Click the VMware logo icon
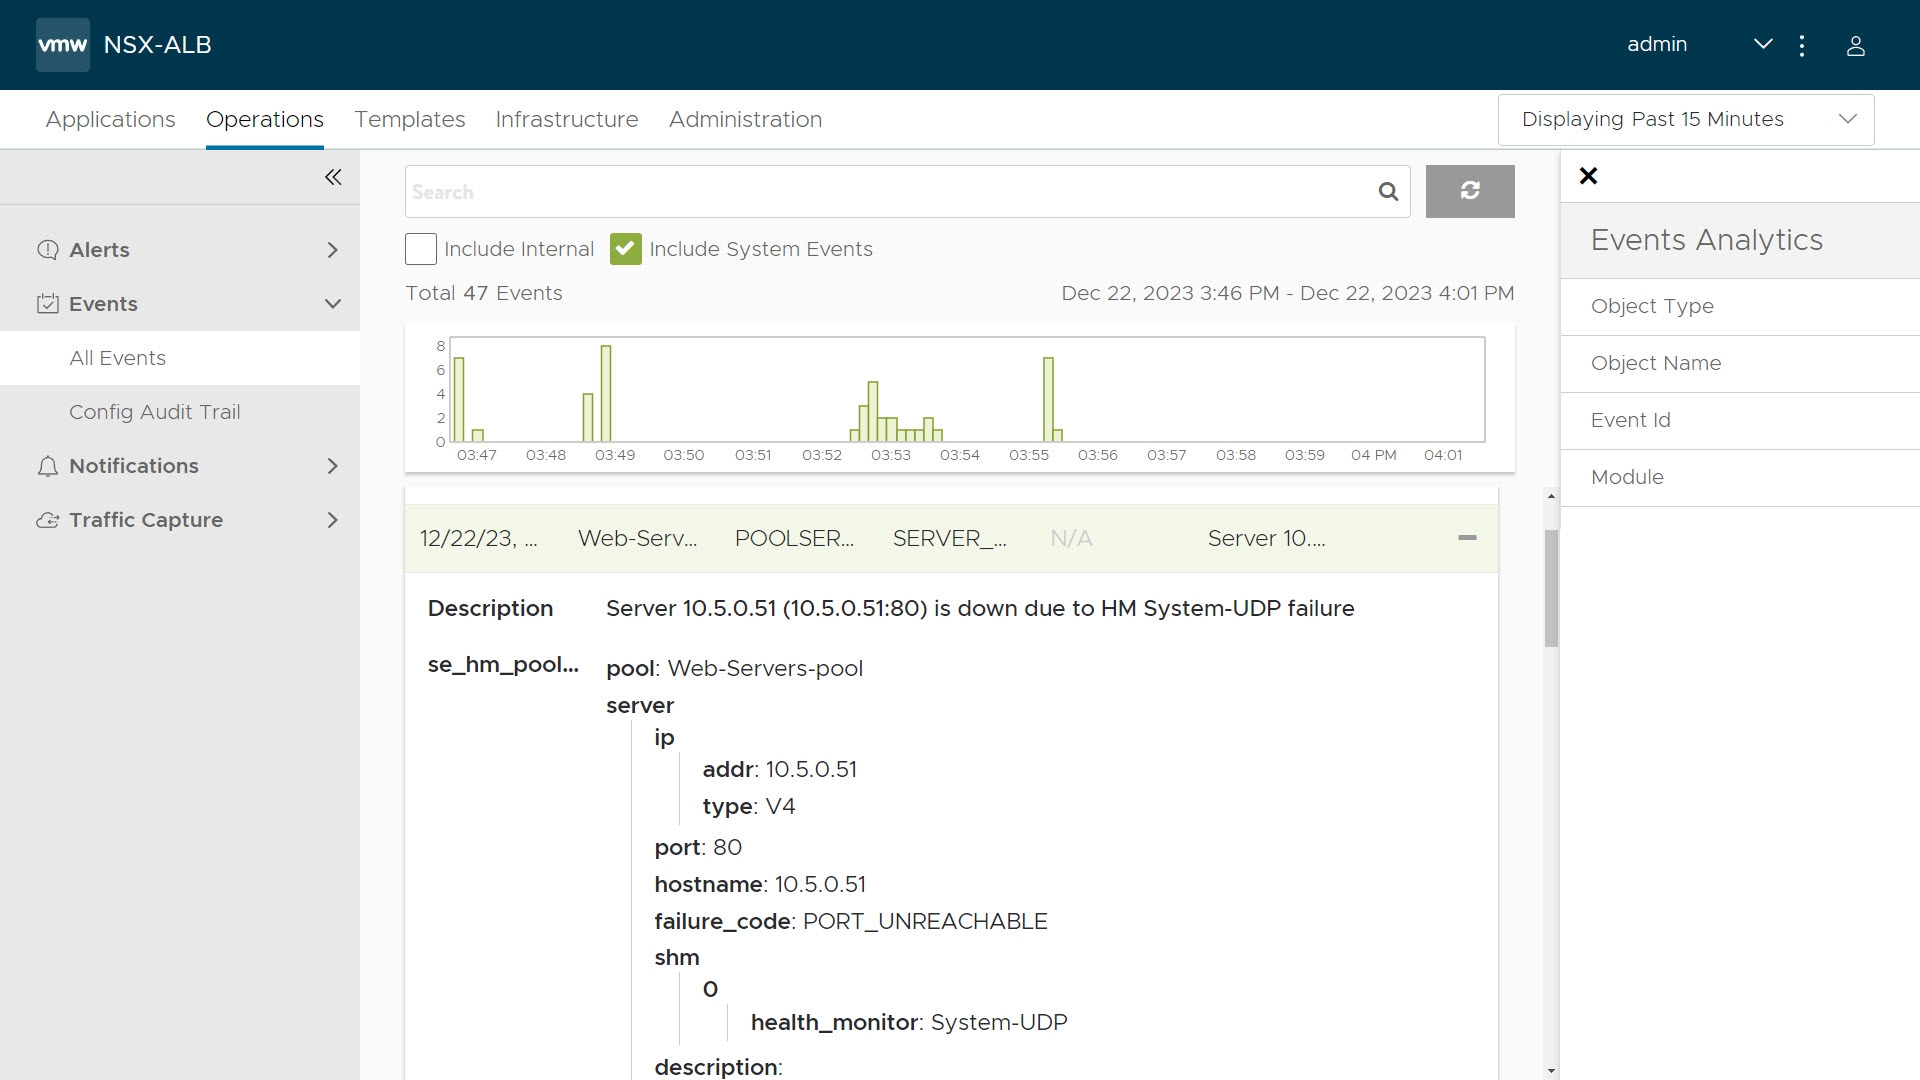Screen dimensions: 1920x1080 62,45
